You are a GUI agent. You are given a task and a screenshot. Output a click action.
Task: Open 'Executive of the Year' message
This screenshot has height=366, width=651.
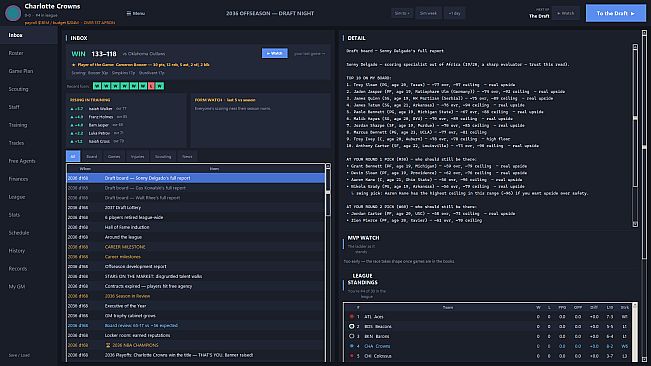pyautogui.click(x=196, y=306)
